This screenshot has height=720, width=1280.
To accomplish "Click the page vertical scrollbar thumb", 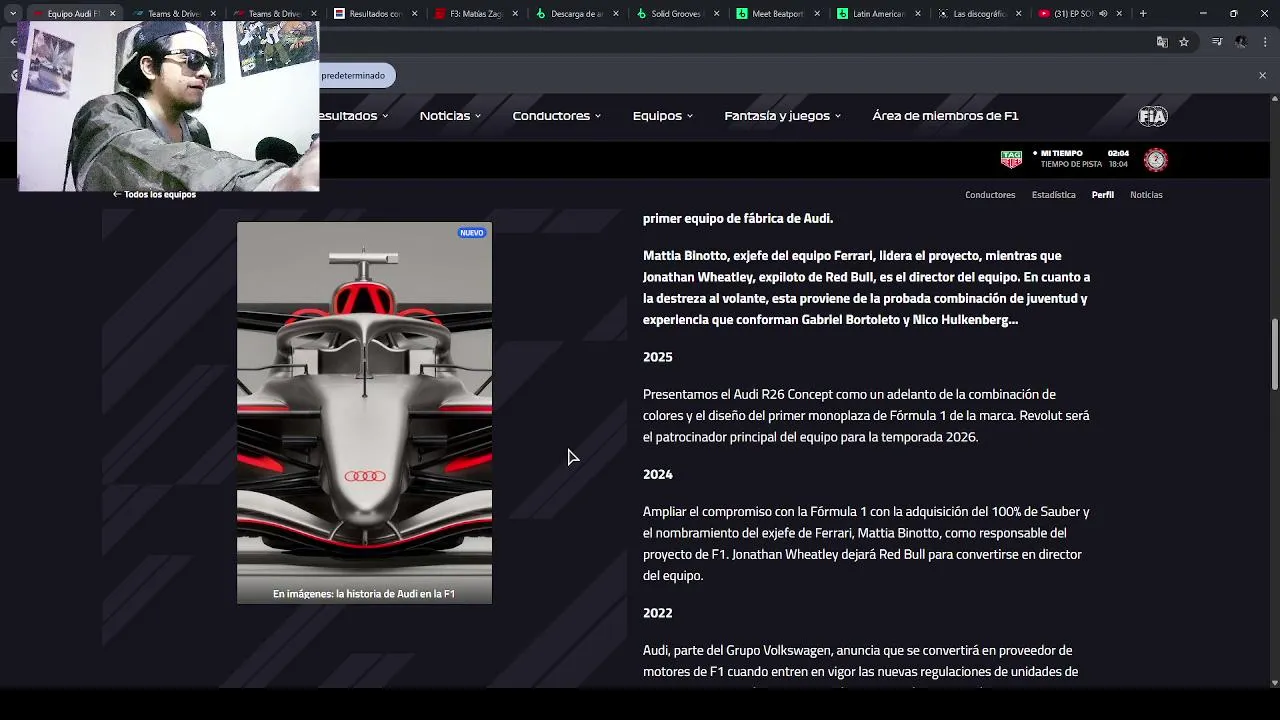I will pyautogui.click(x=1274, y=355).
